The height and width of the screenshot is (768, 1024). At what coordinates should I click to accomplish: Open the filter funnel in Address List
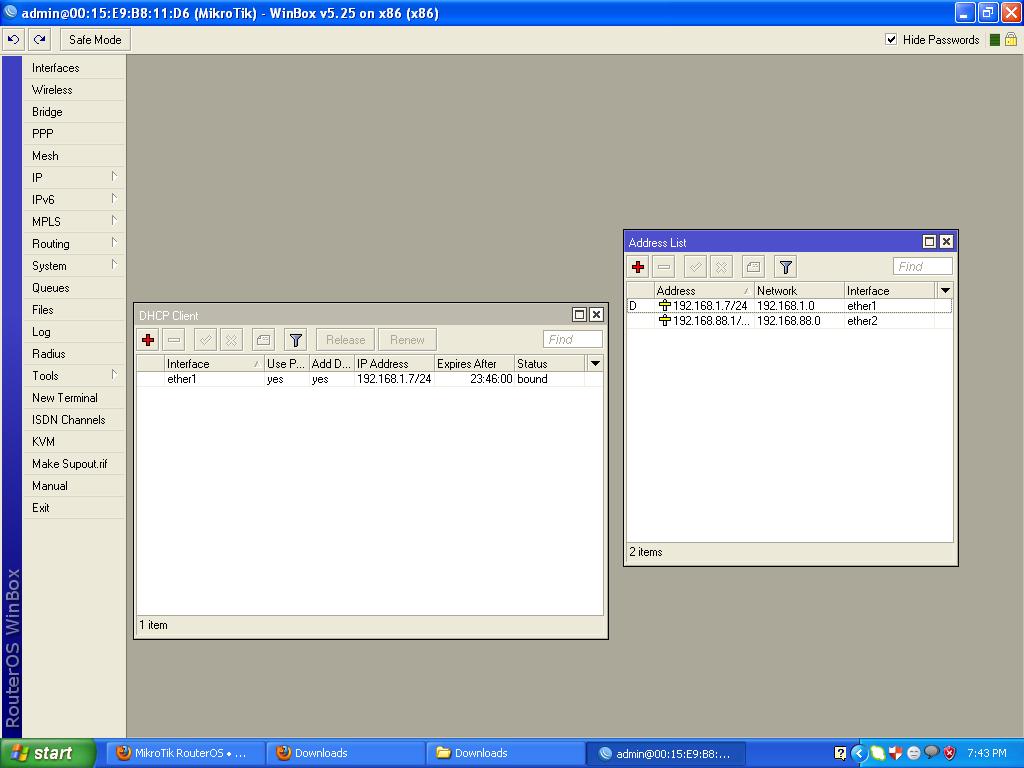786,266
